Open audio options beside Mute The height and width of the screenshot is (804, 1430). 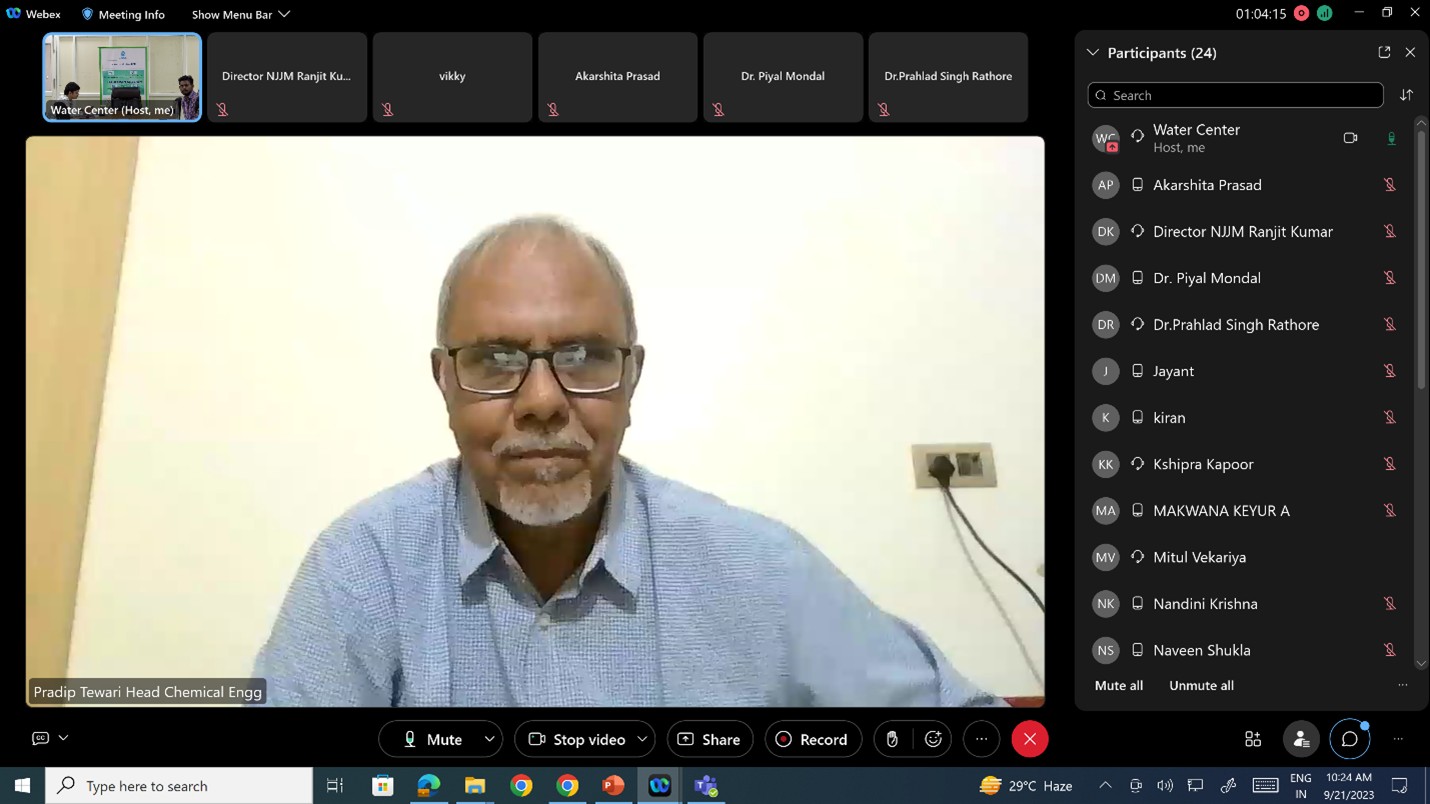point(489,739)
